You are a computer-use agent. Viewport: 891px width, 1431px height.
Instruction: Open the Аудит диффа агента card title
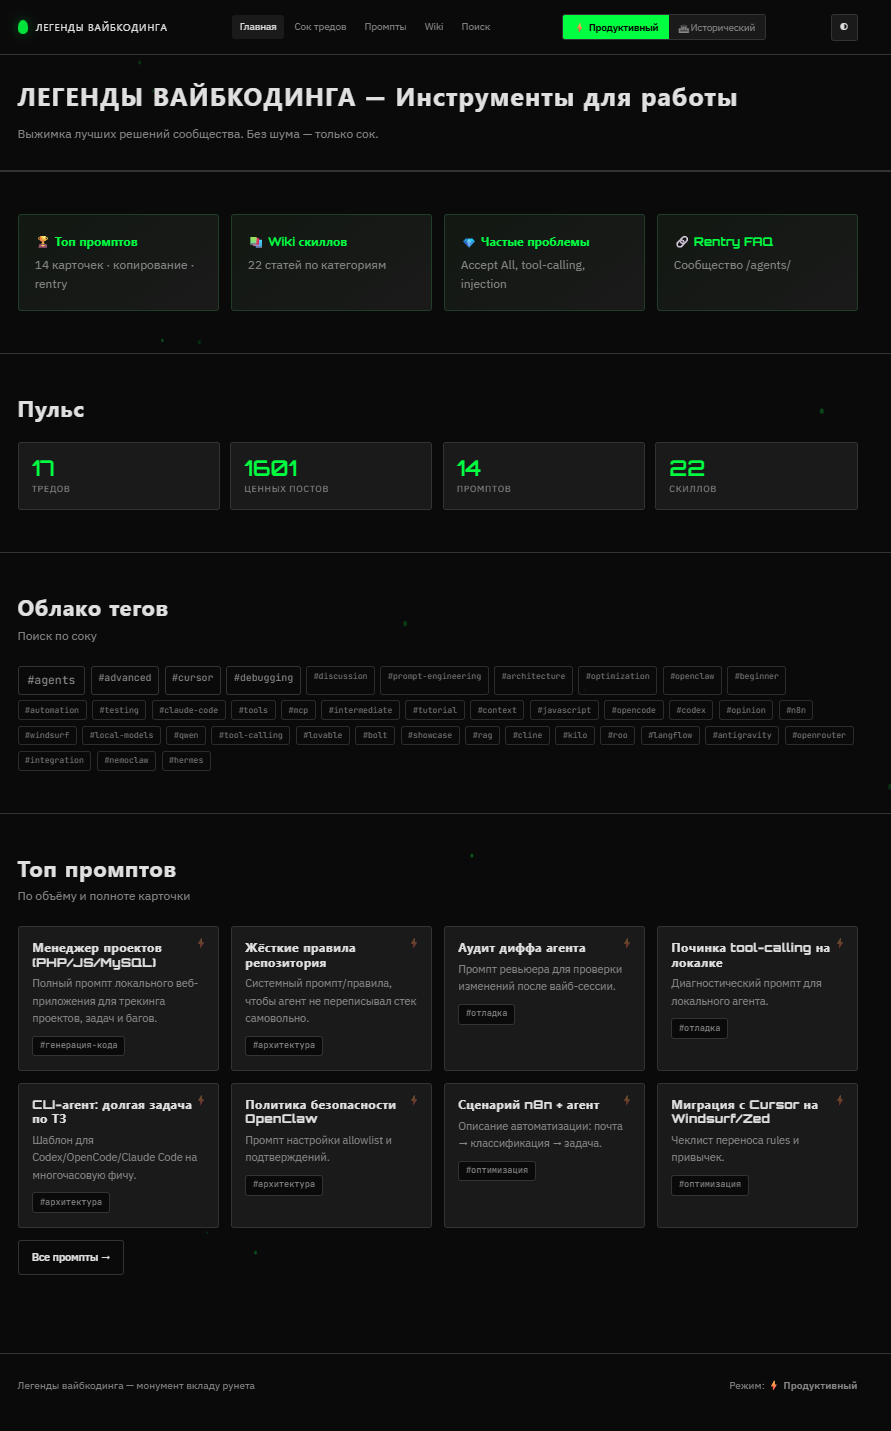click(x=522, y=948)
